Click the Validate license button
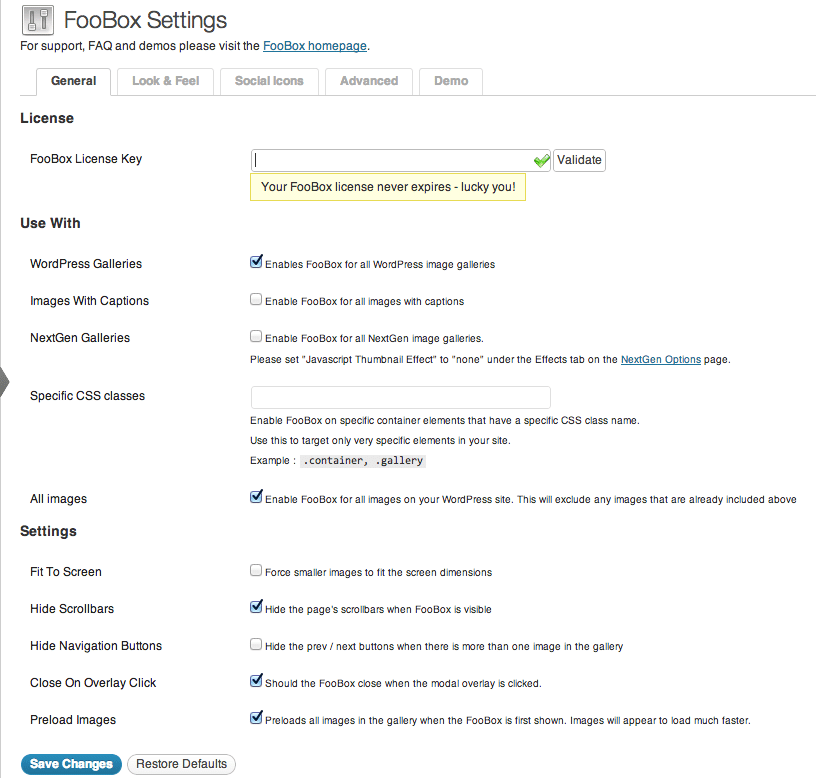 579,160
